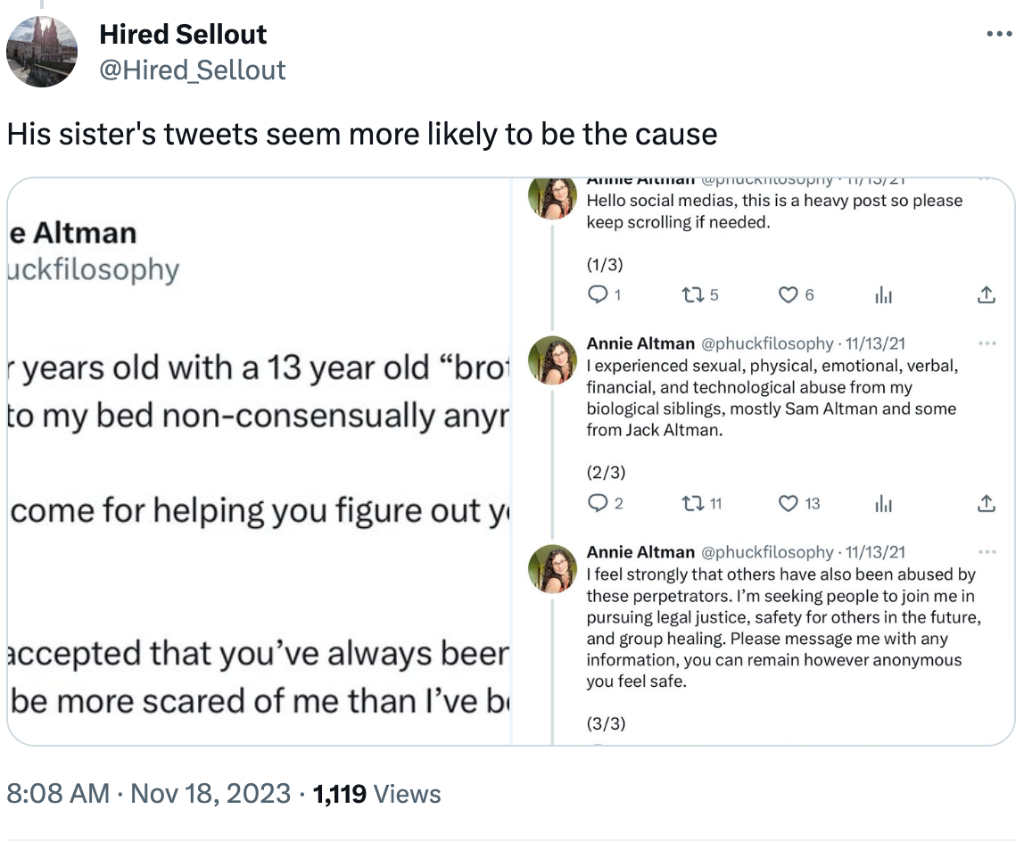Open the tweet's three-dot more menu
This screenshot has height=843, width=1024.
[999, 33]
